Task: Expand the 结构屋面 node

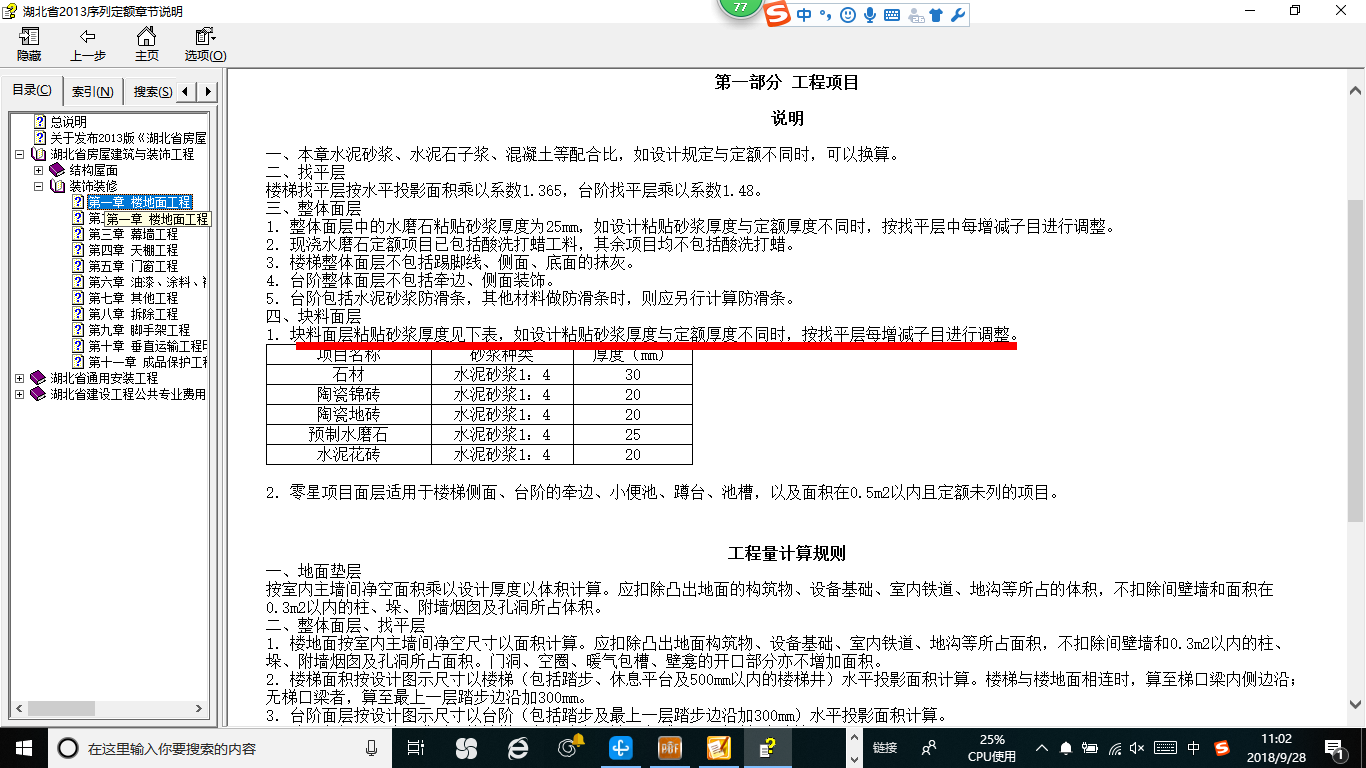Action: 38,170
